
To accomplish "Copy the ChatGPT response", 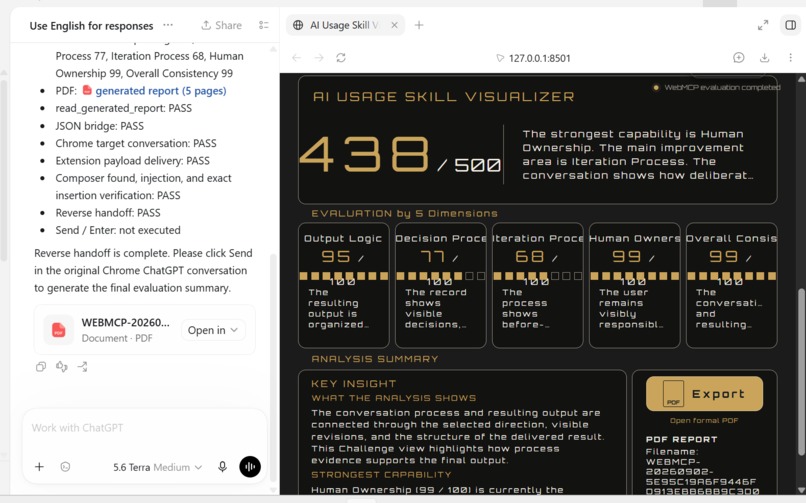I will (41, 366).
